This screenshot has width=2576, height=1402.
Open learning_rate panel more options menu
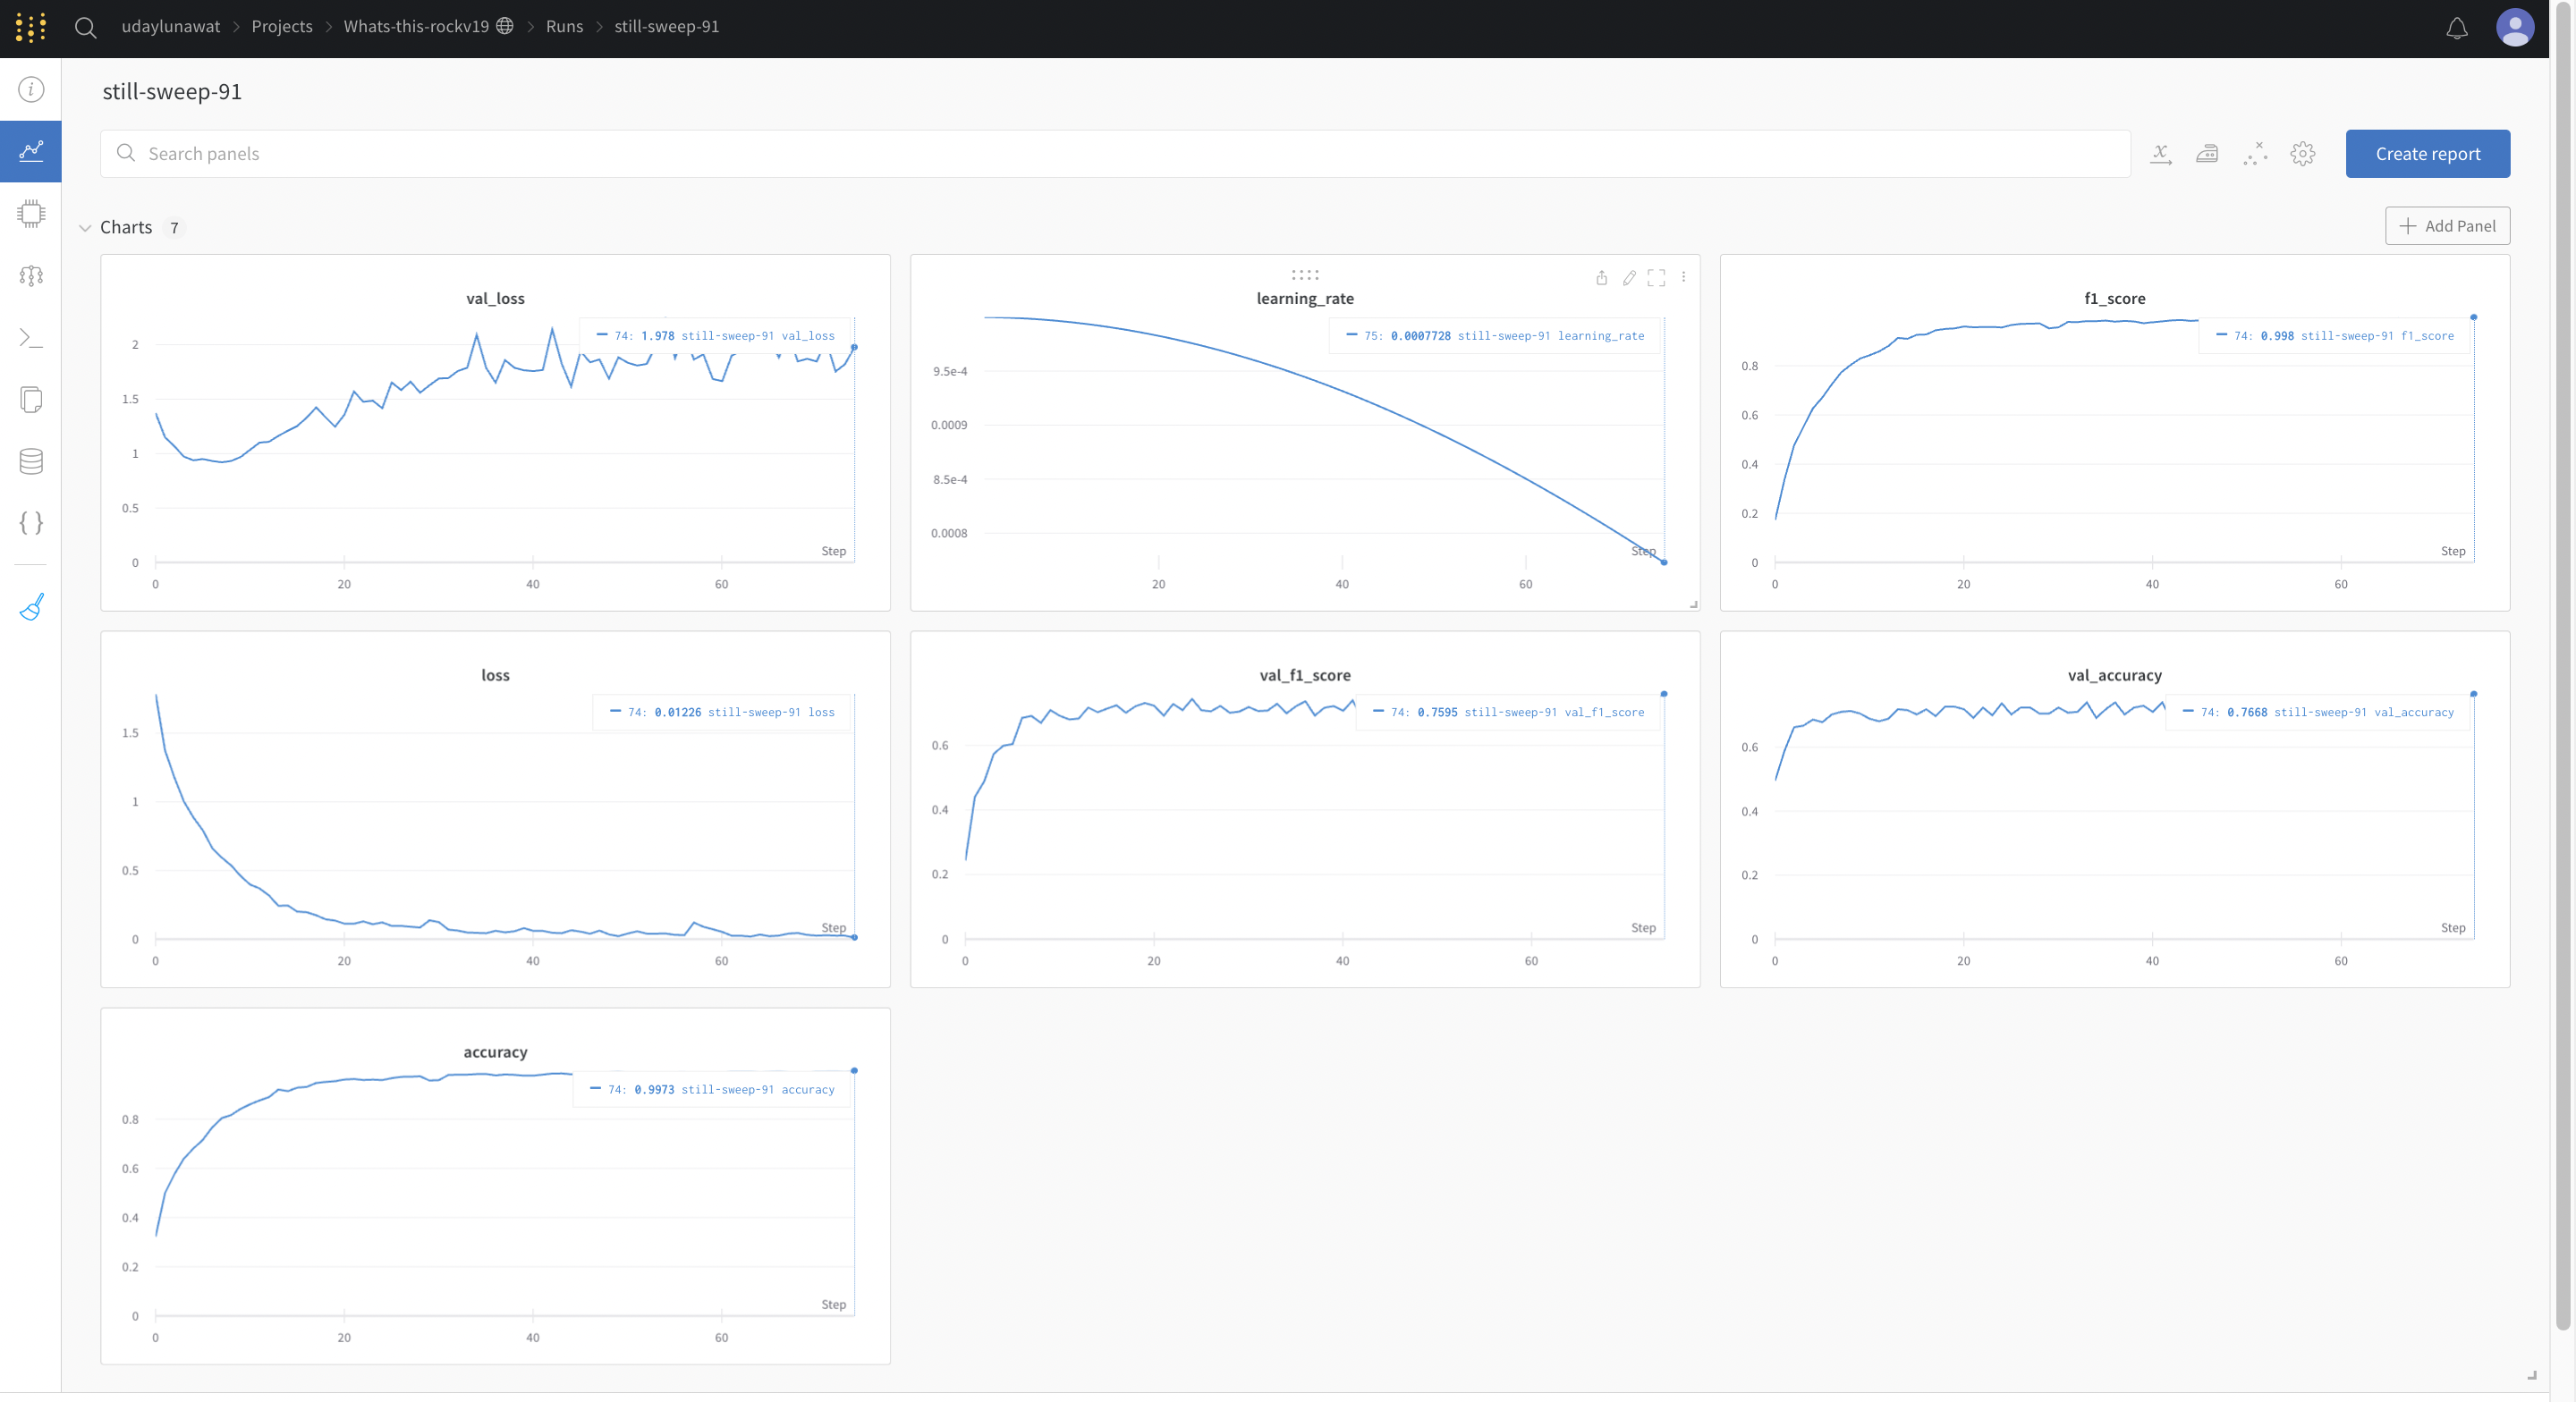(x=1684, y=277)
